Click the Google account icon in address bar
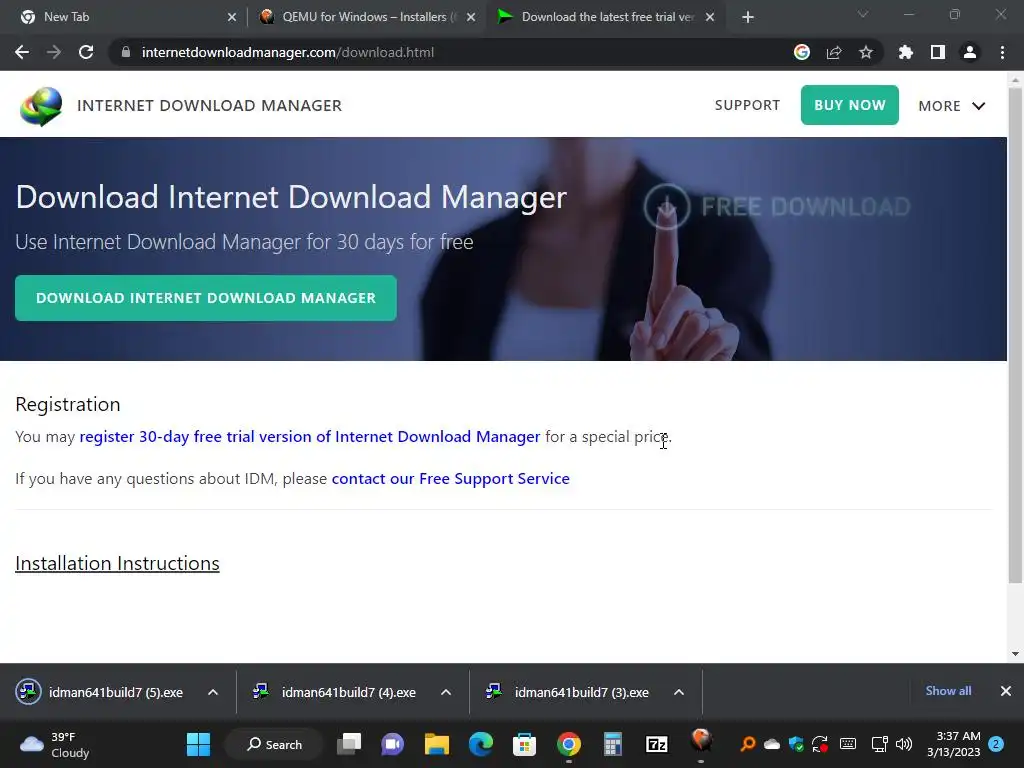 pos(801,52)
